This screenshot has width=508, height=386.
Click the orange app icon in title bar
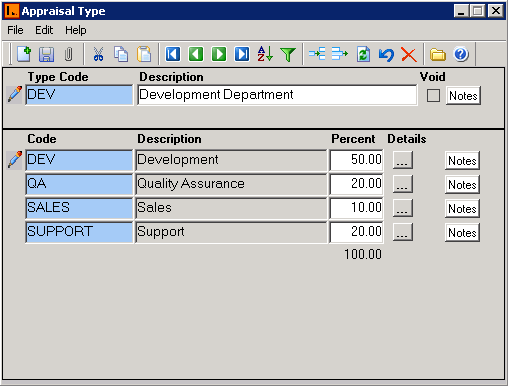(x=12, y=11)
